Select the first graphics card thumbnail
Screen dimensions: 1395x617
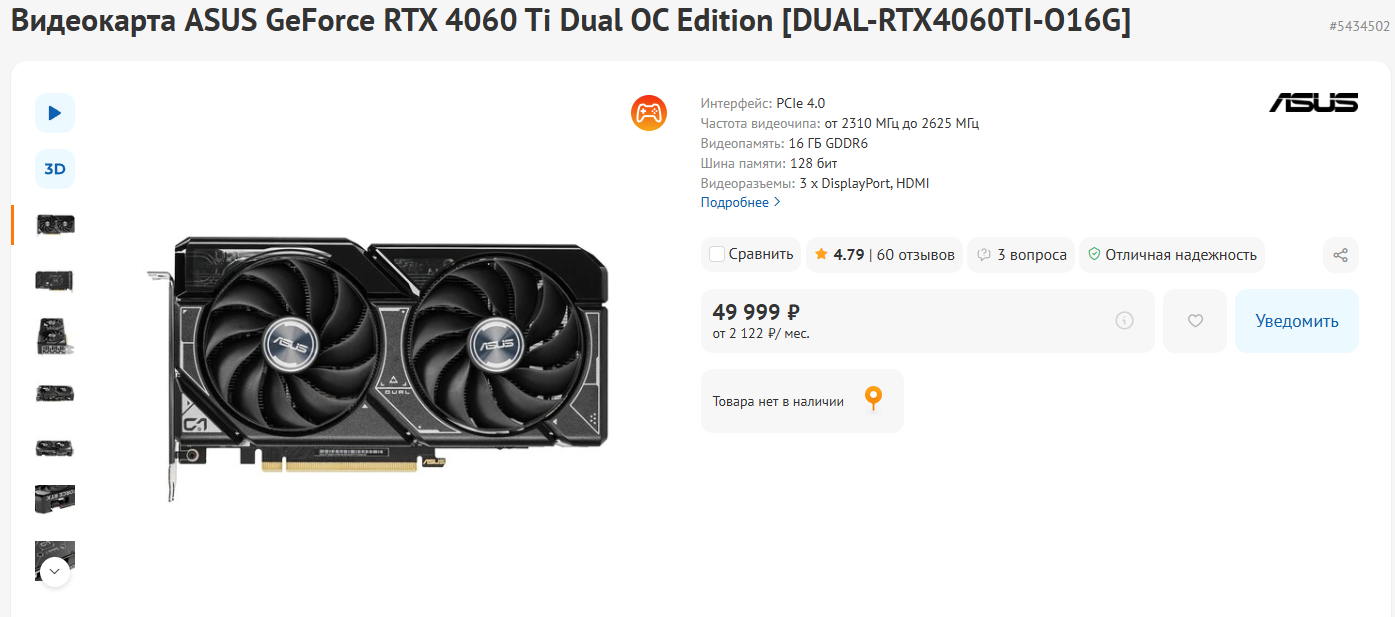coord(55,225)
